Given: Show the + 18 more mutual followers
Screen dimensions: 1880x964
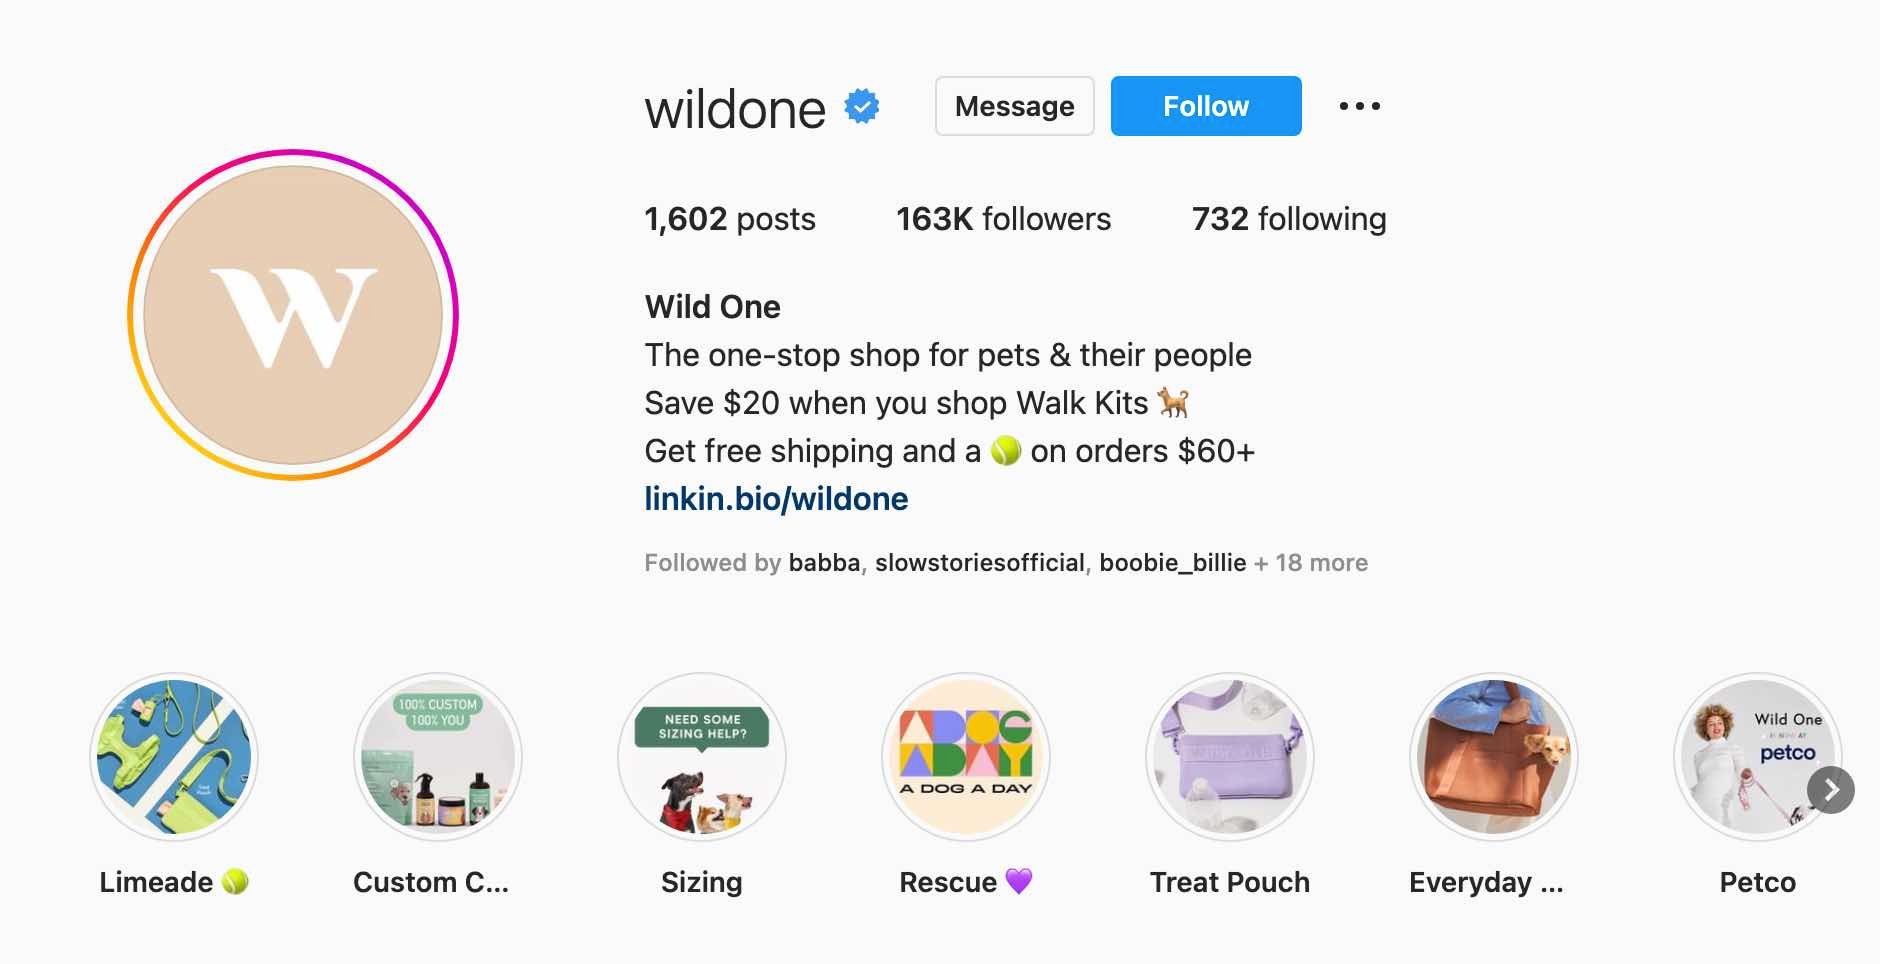Looking at the screenshot, I should (1311, 563).
